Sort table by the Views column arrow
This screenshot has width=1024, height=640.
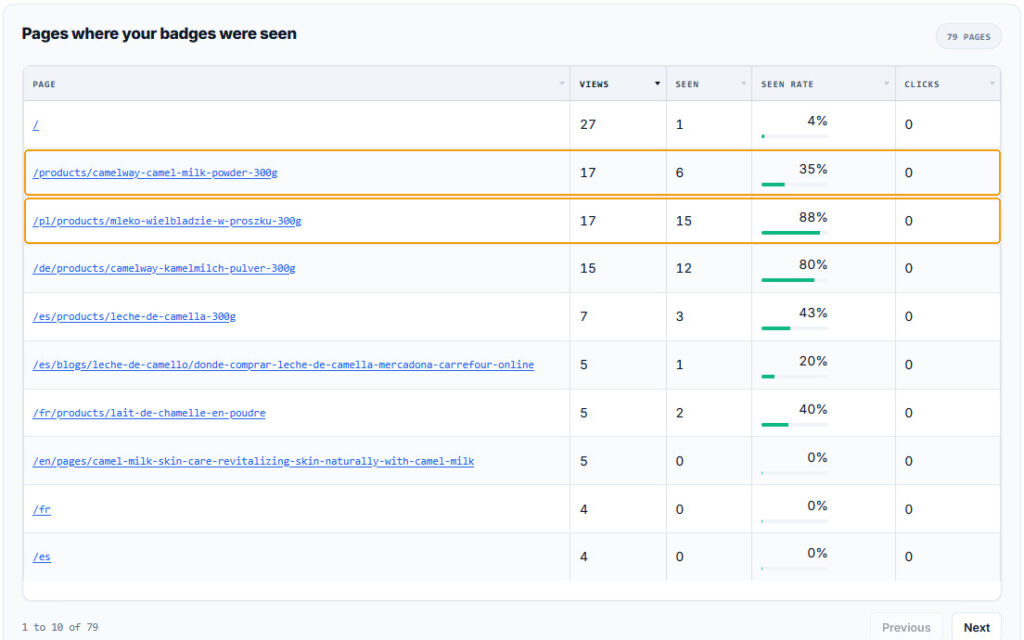point(657,84)
